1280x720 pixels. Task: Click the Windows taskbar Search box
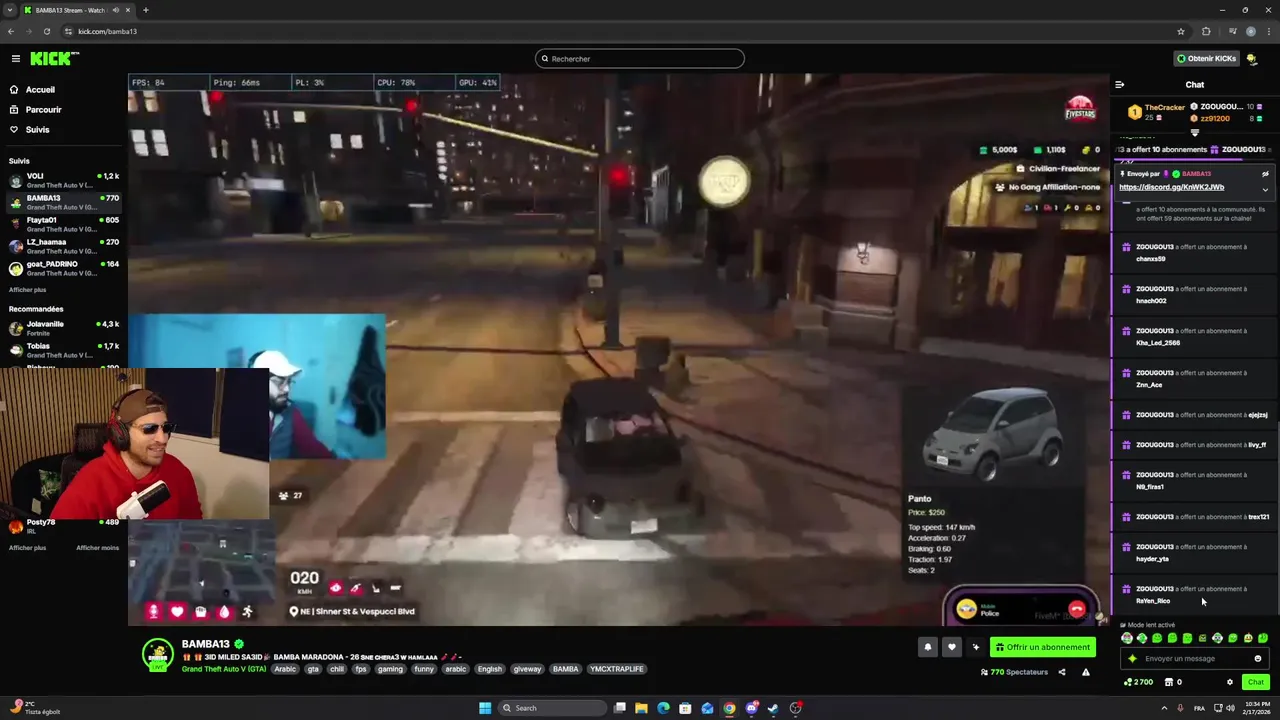[x=552, y=708]
